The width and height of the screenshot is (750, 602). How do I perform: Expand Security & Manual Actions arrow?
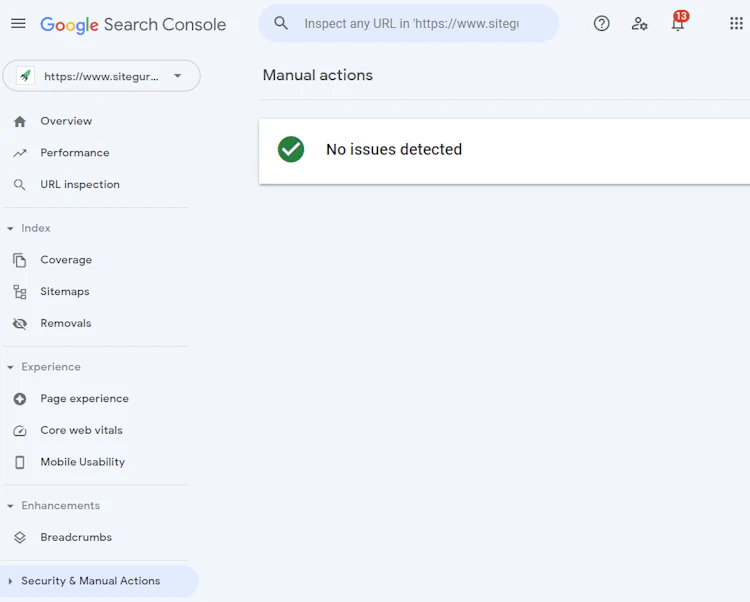coord(10,581)
